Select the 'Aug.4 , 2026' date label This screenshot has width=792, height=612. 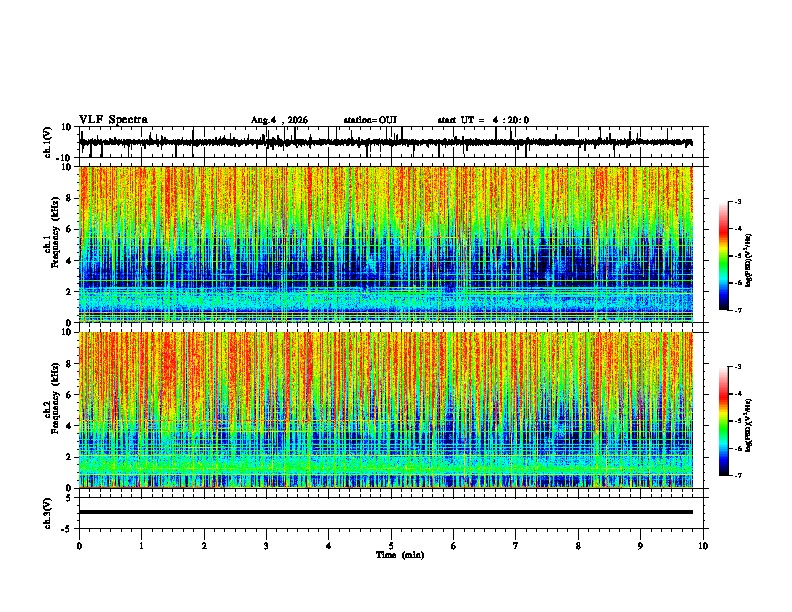[x=279, y=120]
